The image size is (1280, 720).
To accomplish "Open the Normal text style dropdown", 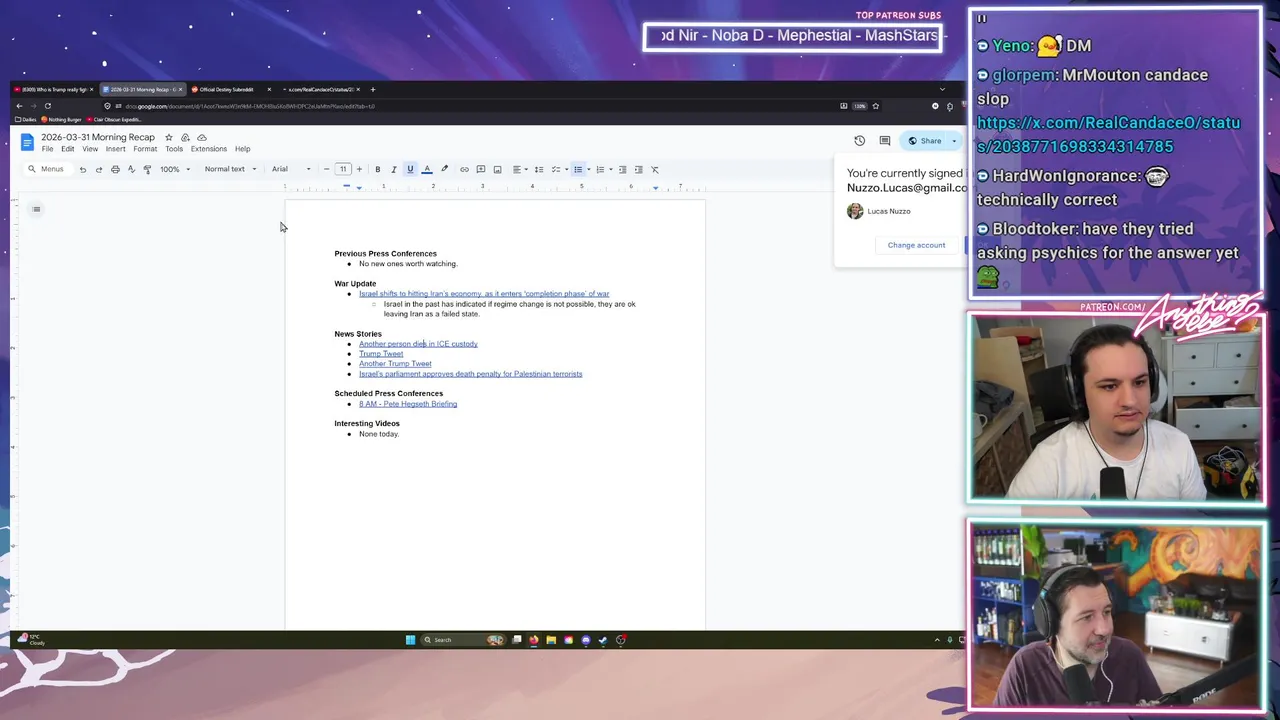I will coord(230,169).
